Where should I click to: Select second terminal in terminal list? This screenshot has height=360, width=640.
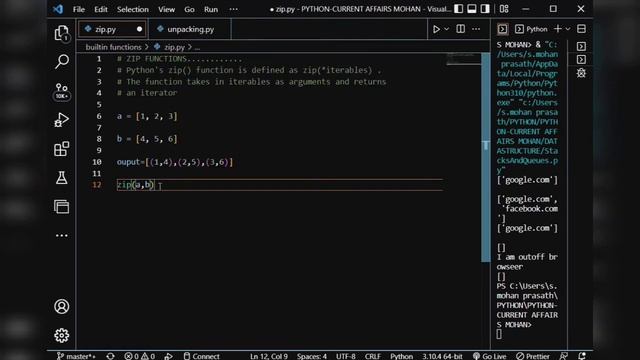(x=581, y=60)
